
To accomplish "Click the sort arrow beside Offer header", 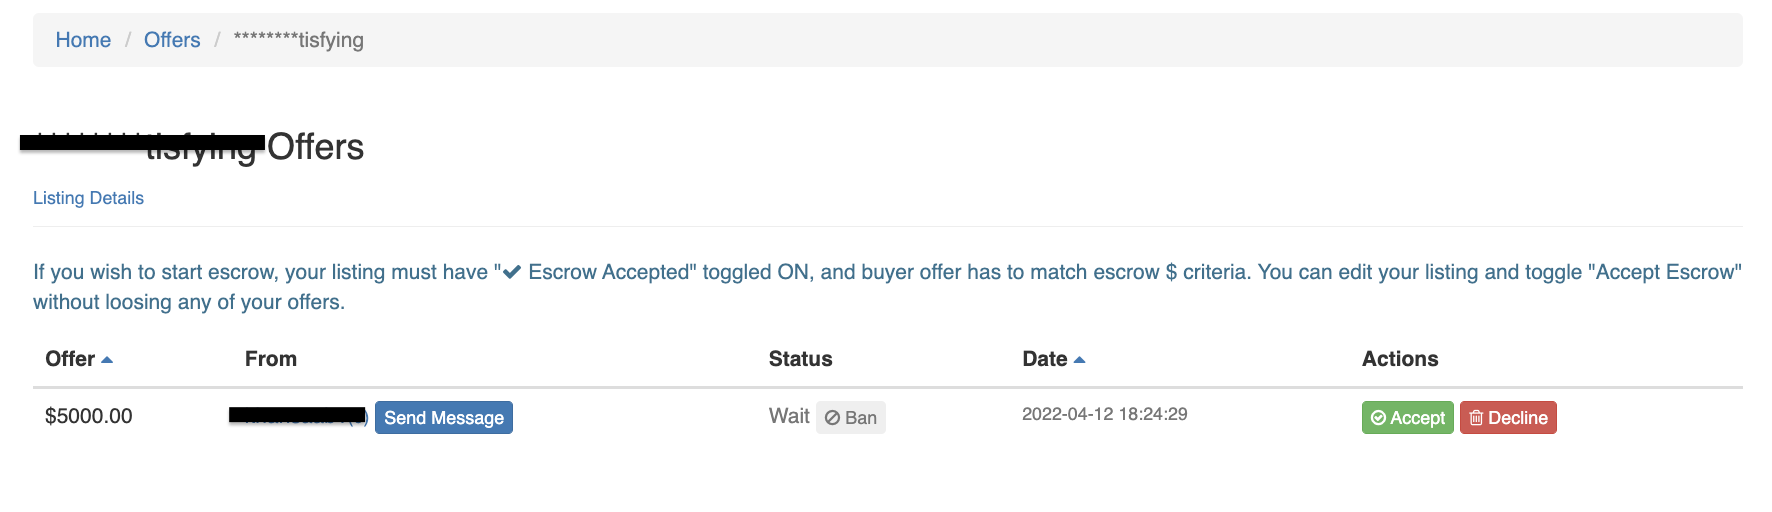I will tap(107, 360).
